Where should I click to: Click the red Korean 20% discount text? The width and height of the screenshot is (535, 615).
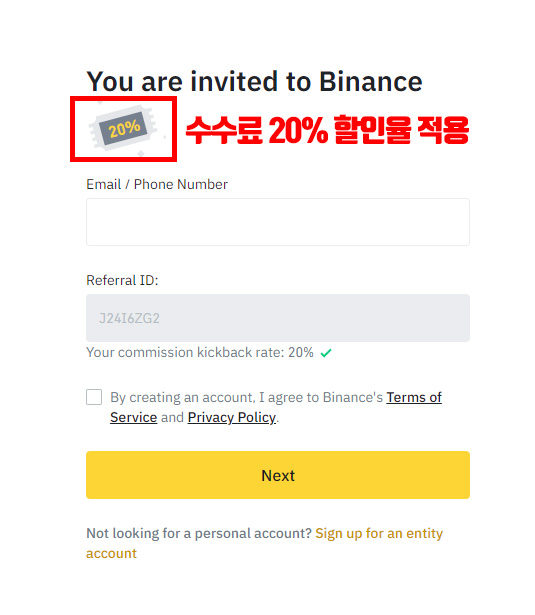tap(327, 130)
